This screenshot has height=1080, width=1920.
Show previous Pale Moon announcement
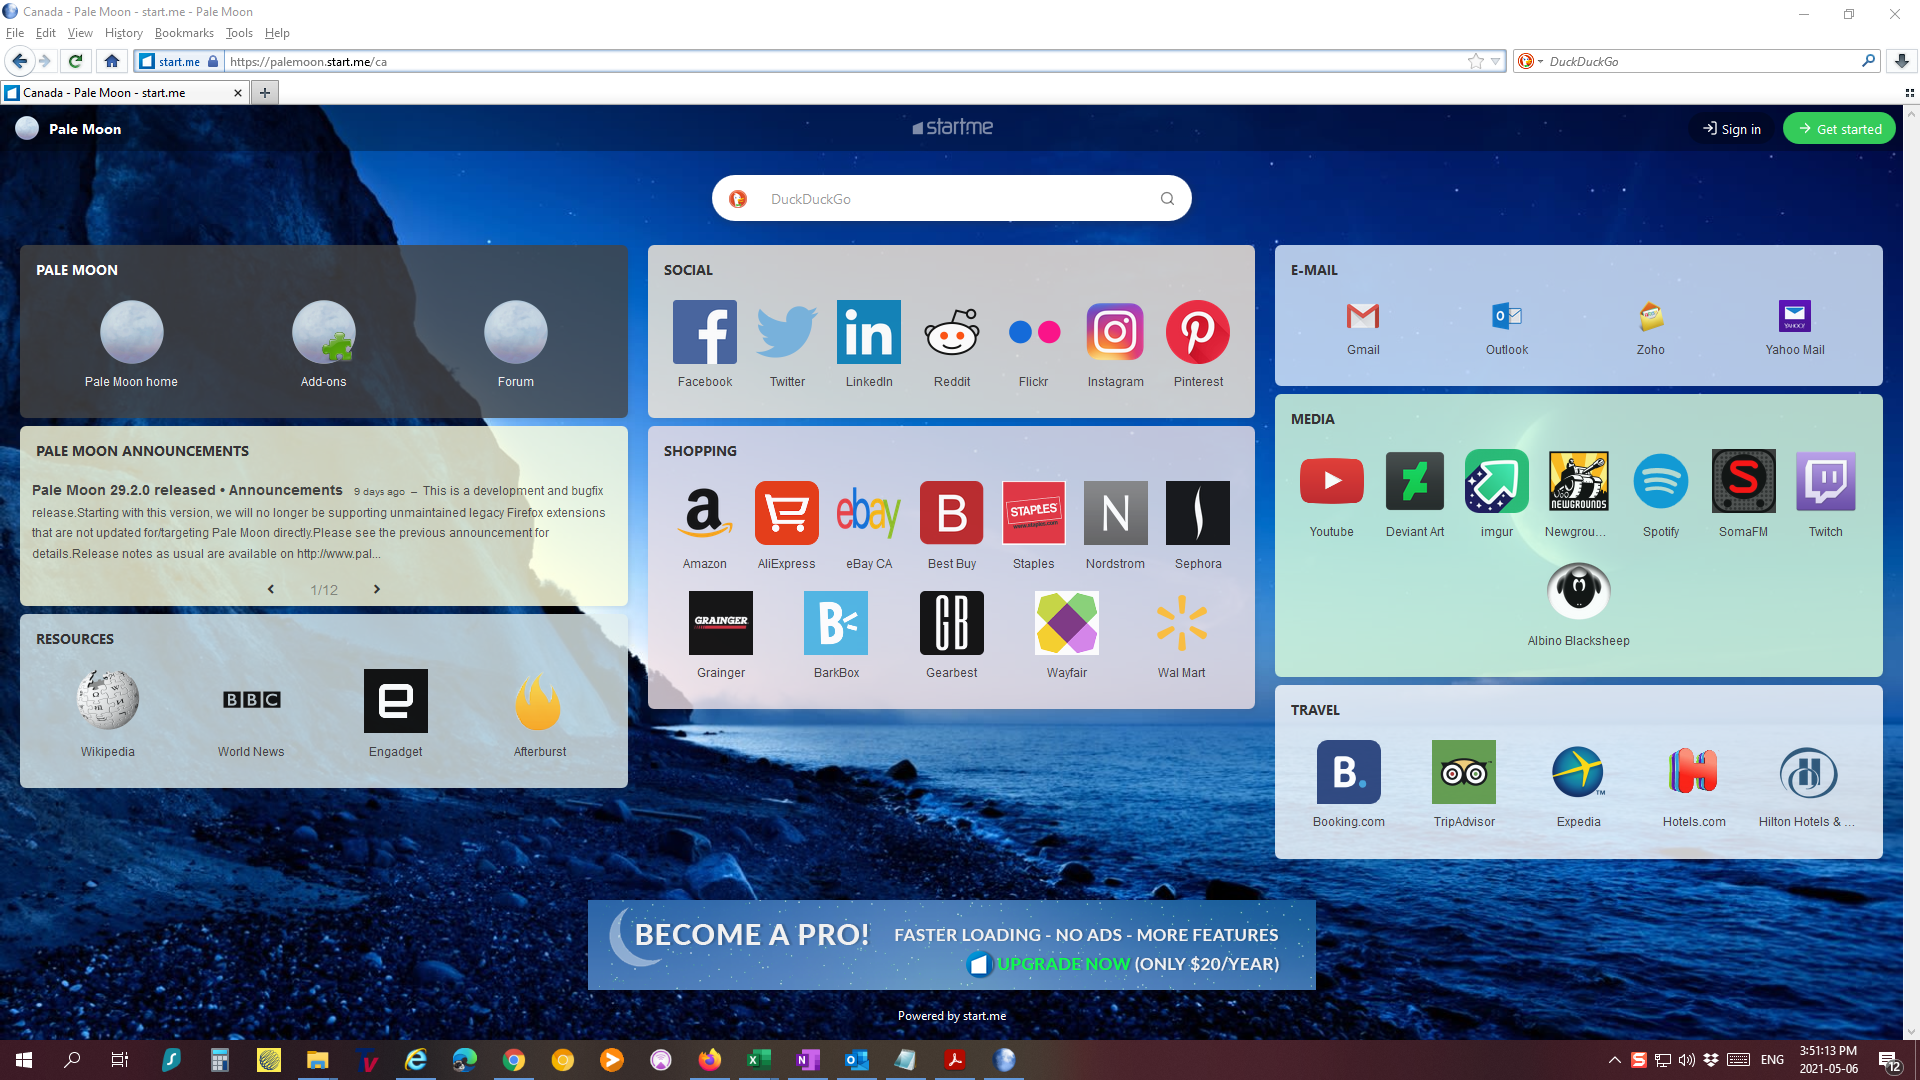271,589
